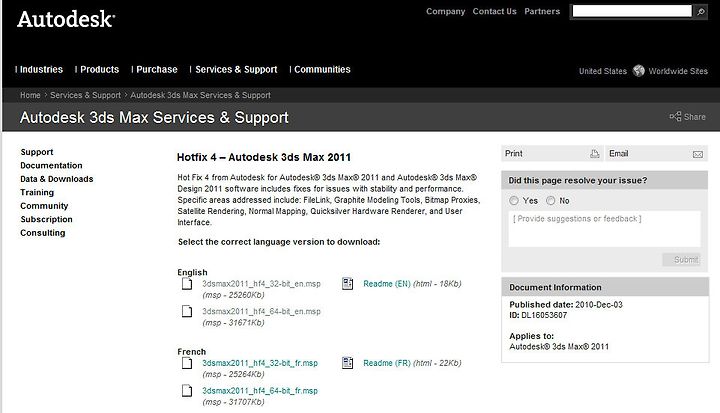
Task: Click file icon beside 3dsmax2011_hf4_32-bit_fr.msp
Action: pyautogui.click(x=187, y=363)
